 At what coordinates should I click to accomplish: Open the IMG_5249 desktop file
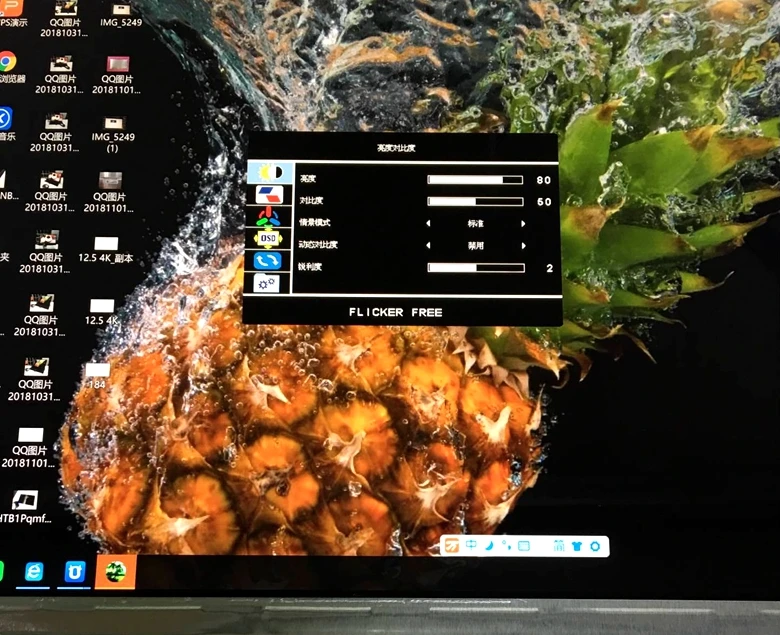click(x=121, y=15)
